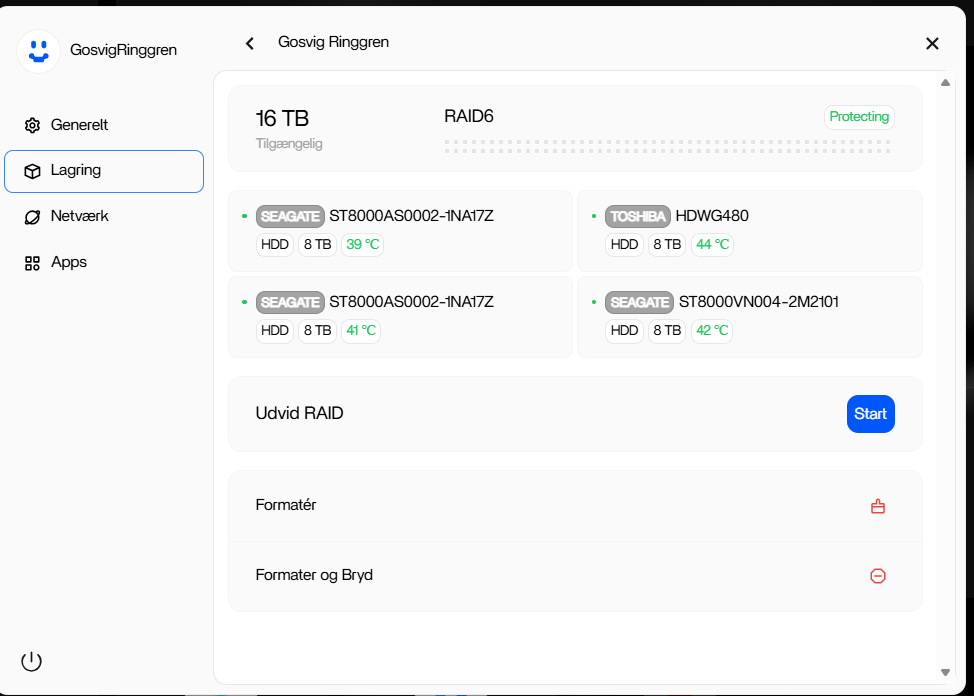Click the red Formatér broom icon
Image resolution: width=974 pixels, height=696 pixels.
[x=877, y=506]
